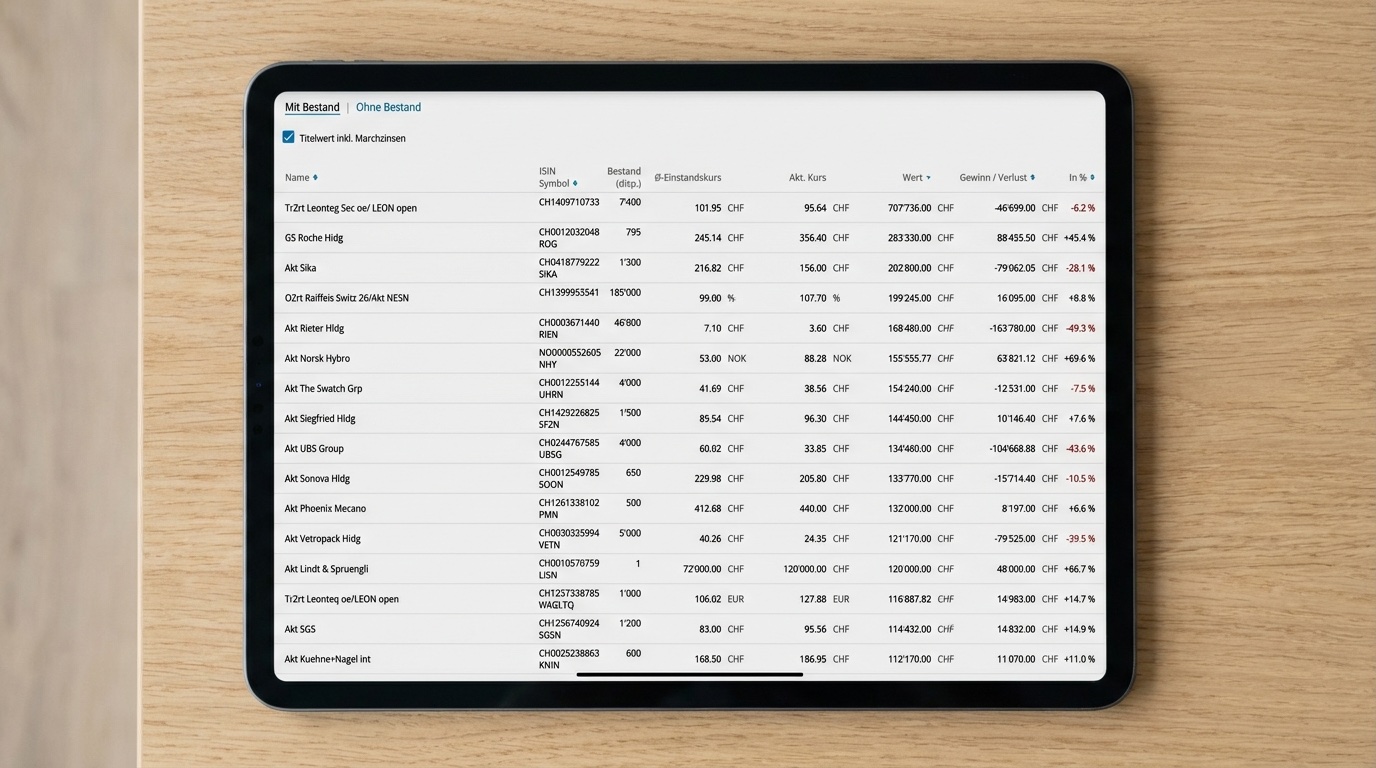The image size is (1376, 768).
Task: Click the -49.3 % loss value for Rieter
Action: pos(1080,328)
